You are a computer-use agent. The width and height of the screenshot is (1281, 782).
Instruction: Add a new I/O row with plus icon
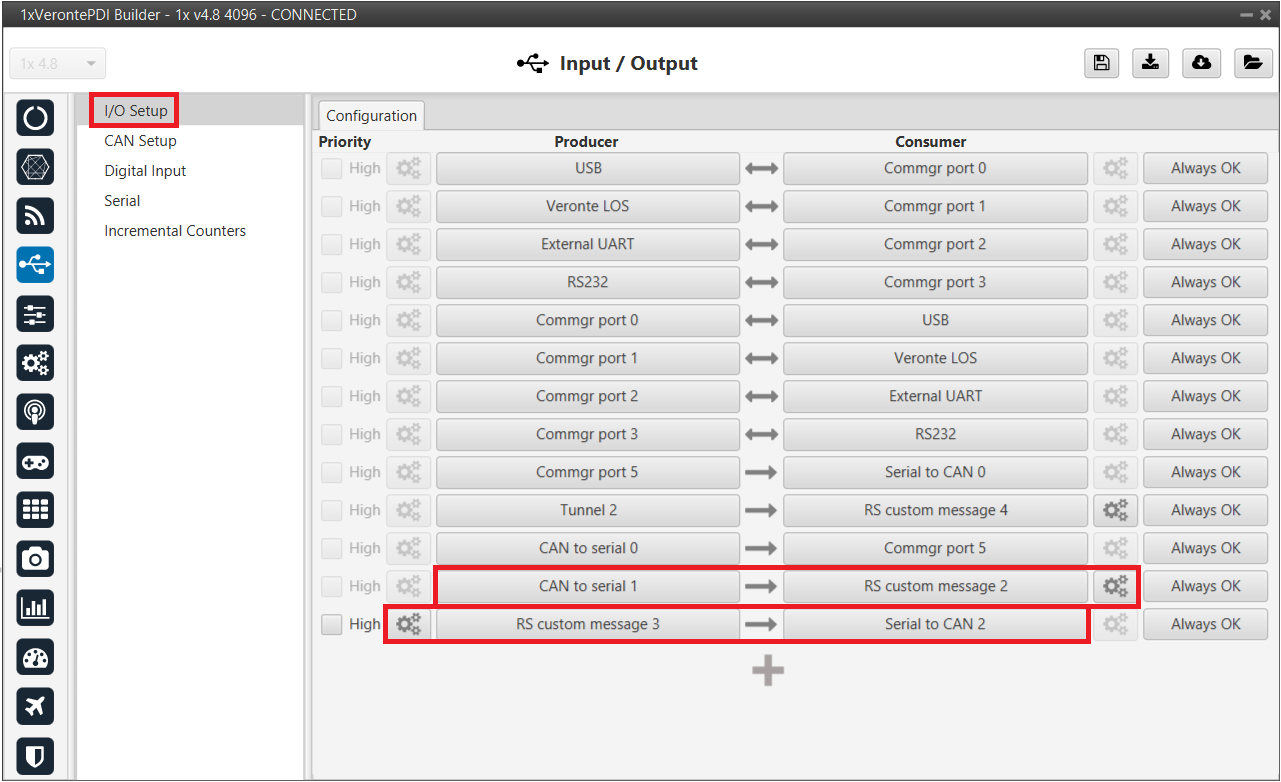pos(767,672)
